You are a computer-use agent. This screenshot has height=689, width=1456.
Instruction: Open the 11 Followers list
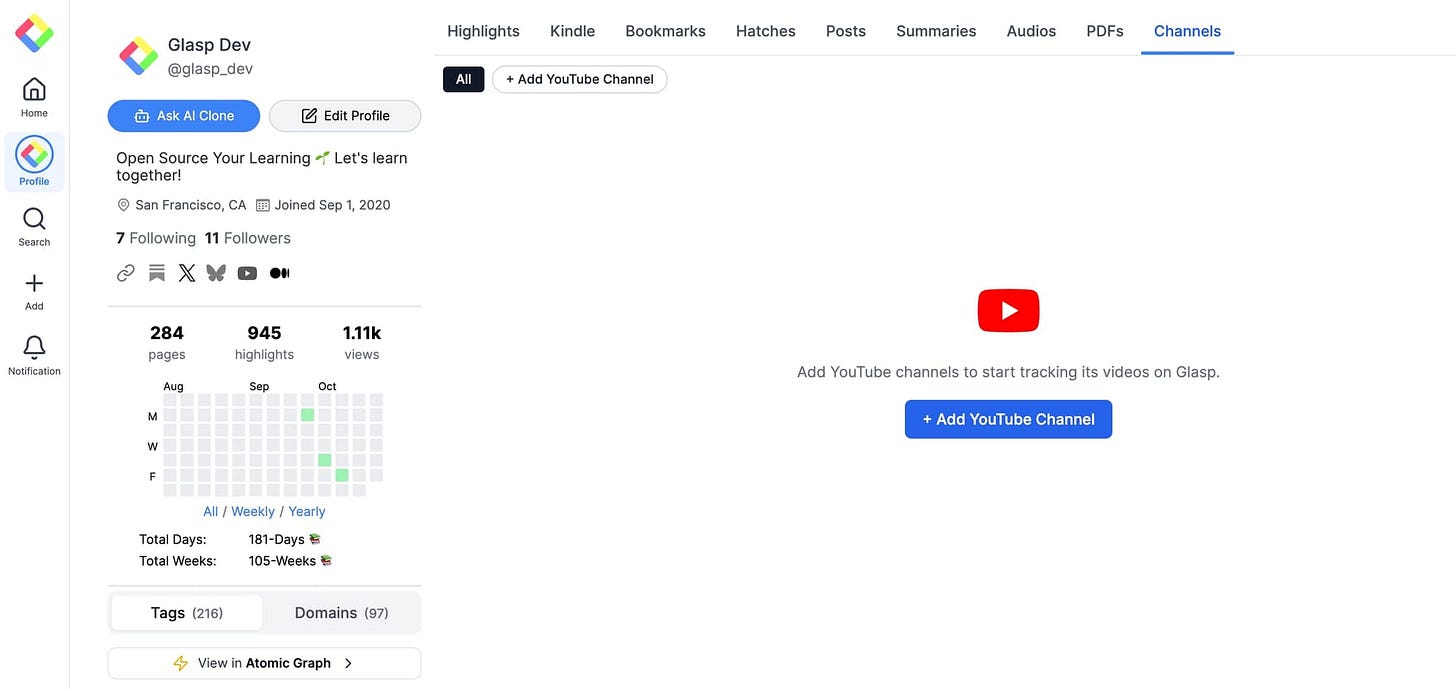coord(248,238)
